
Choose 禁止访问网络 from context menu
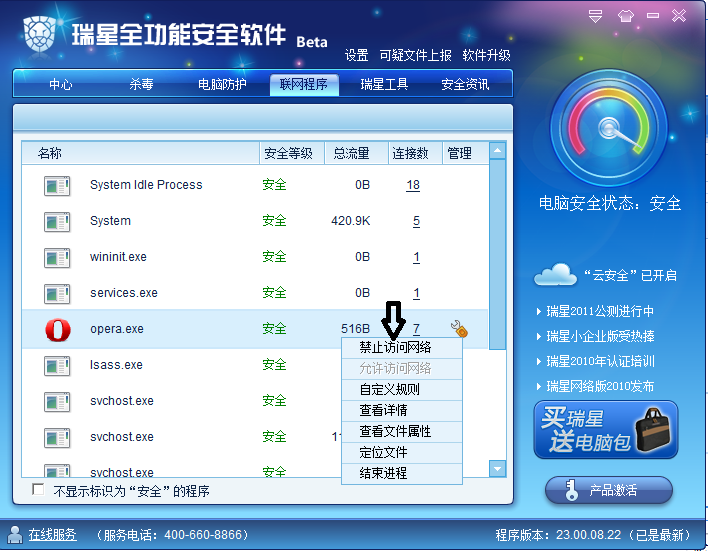402,348
